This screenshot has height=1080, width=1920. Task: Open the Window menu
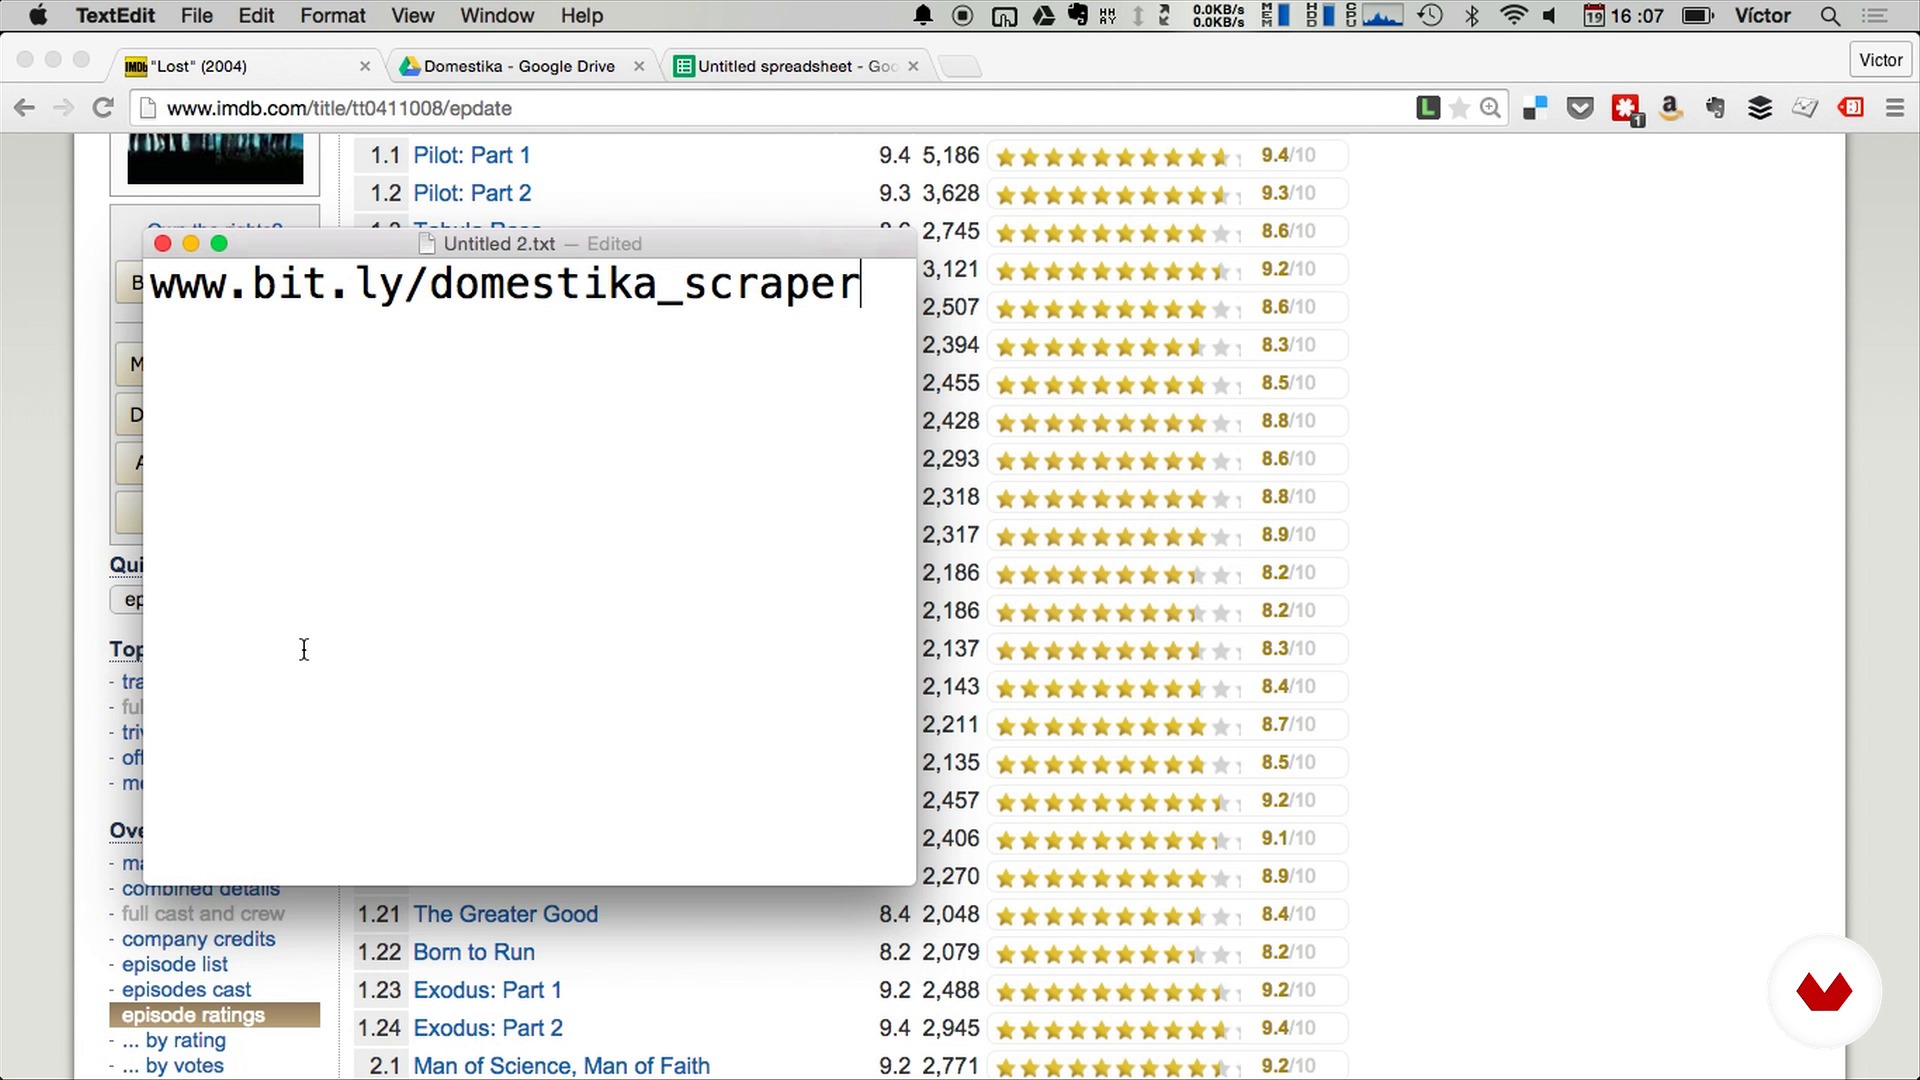tap(497, 15)
